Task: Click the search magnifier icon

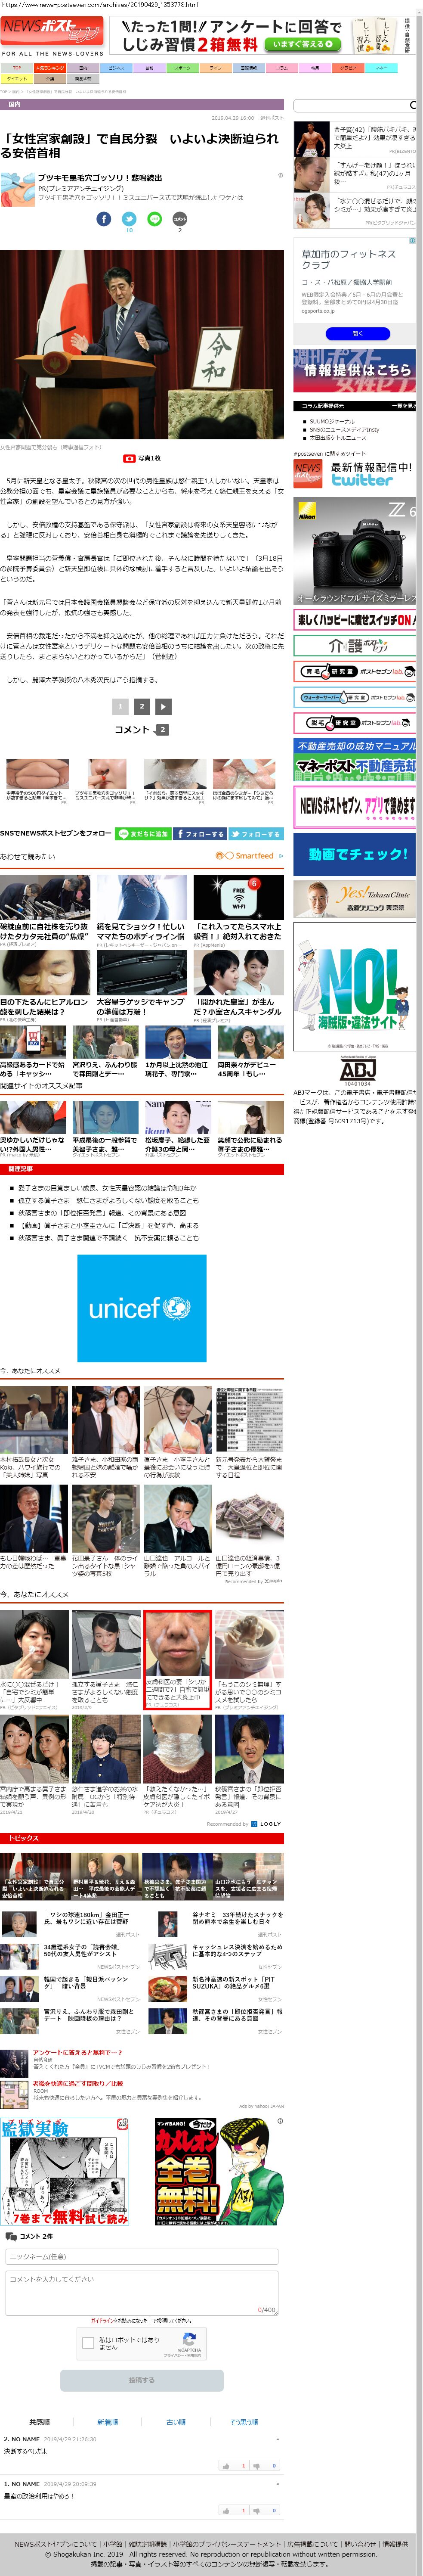Action: click(x=413, y=105)
